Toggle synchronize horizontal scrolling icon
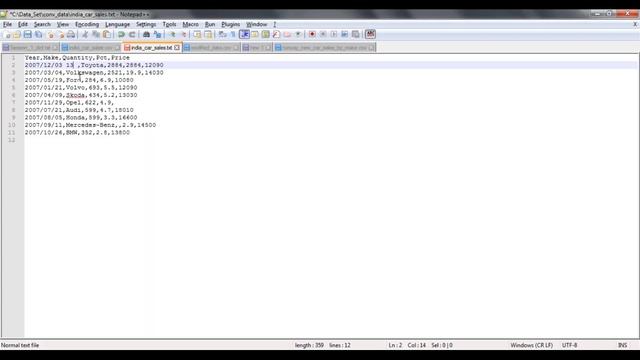The height and width of the screenshot is (360, 640). (x=208, y=34)
